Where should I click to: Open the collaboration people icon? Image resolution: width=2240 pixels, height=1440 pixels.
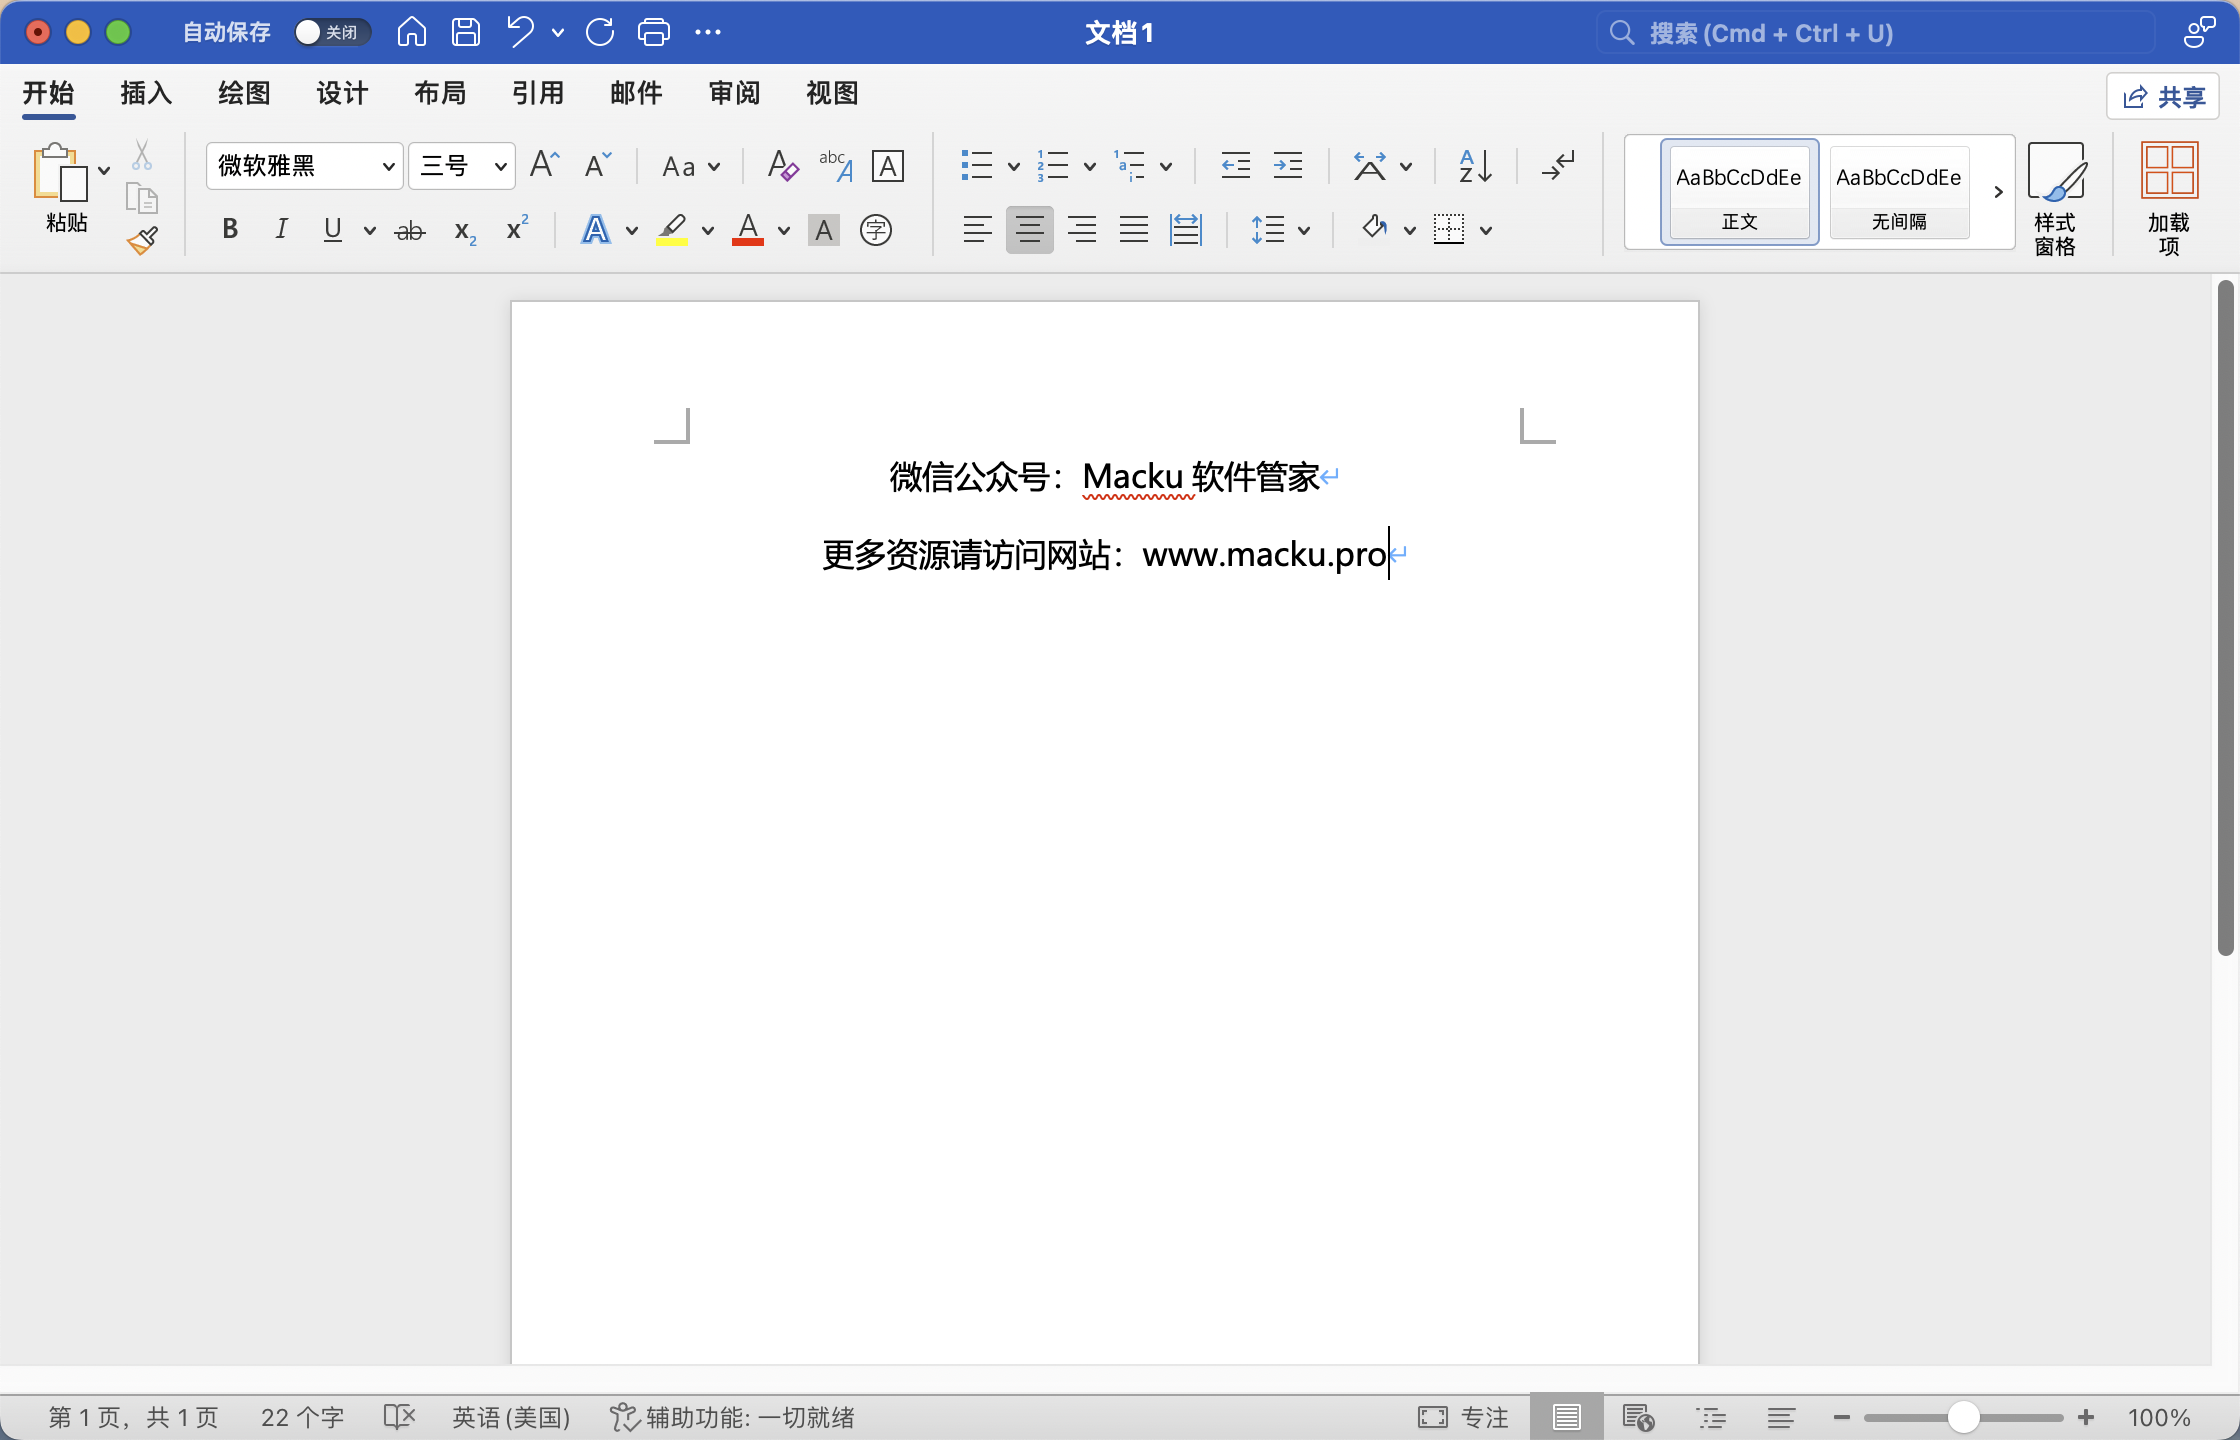tap(2199, 32)
